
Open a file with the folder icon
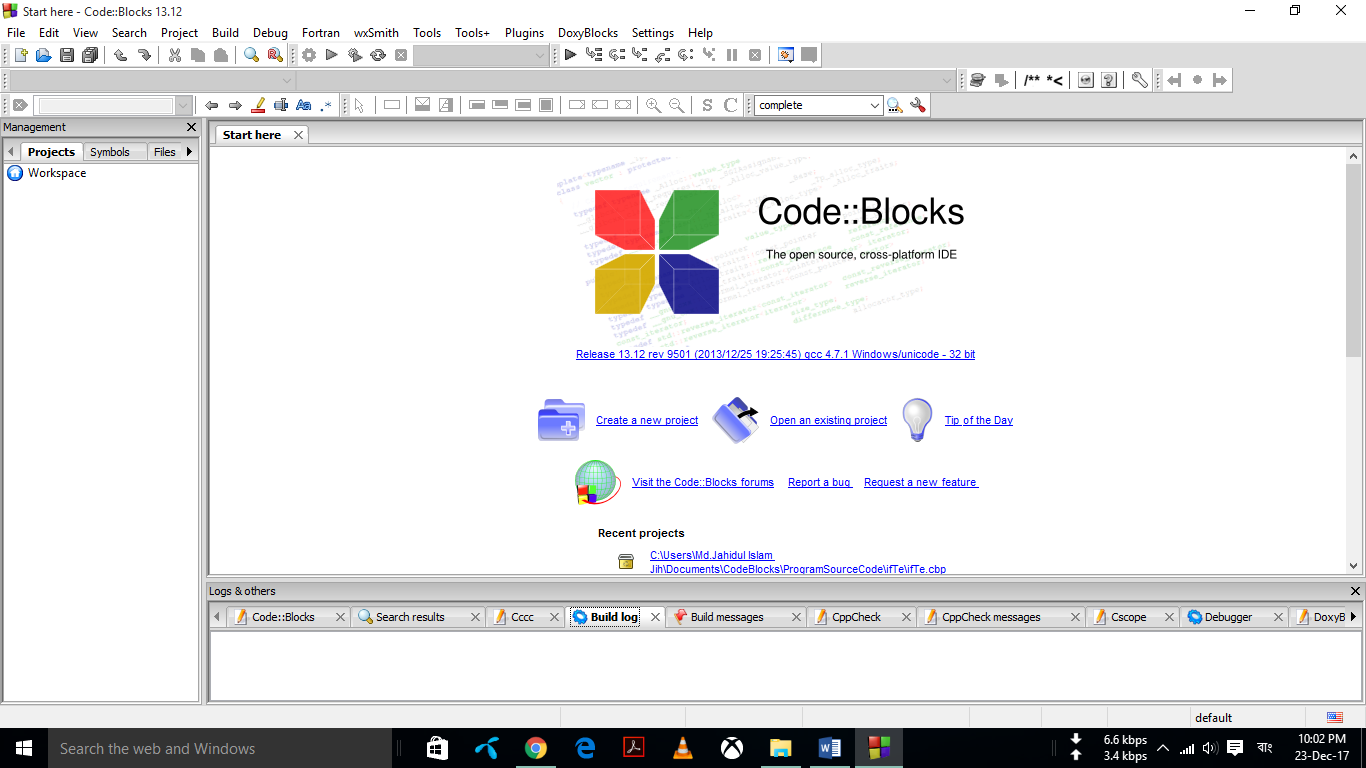(43, 55)
